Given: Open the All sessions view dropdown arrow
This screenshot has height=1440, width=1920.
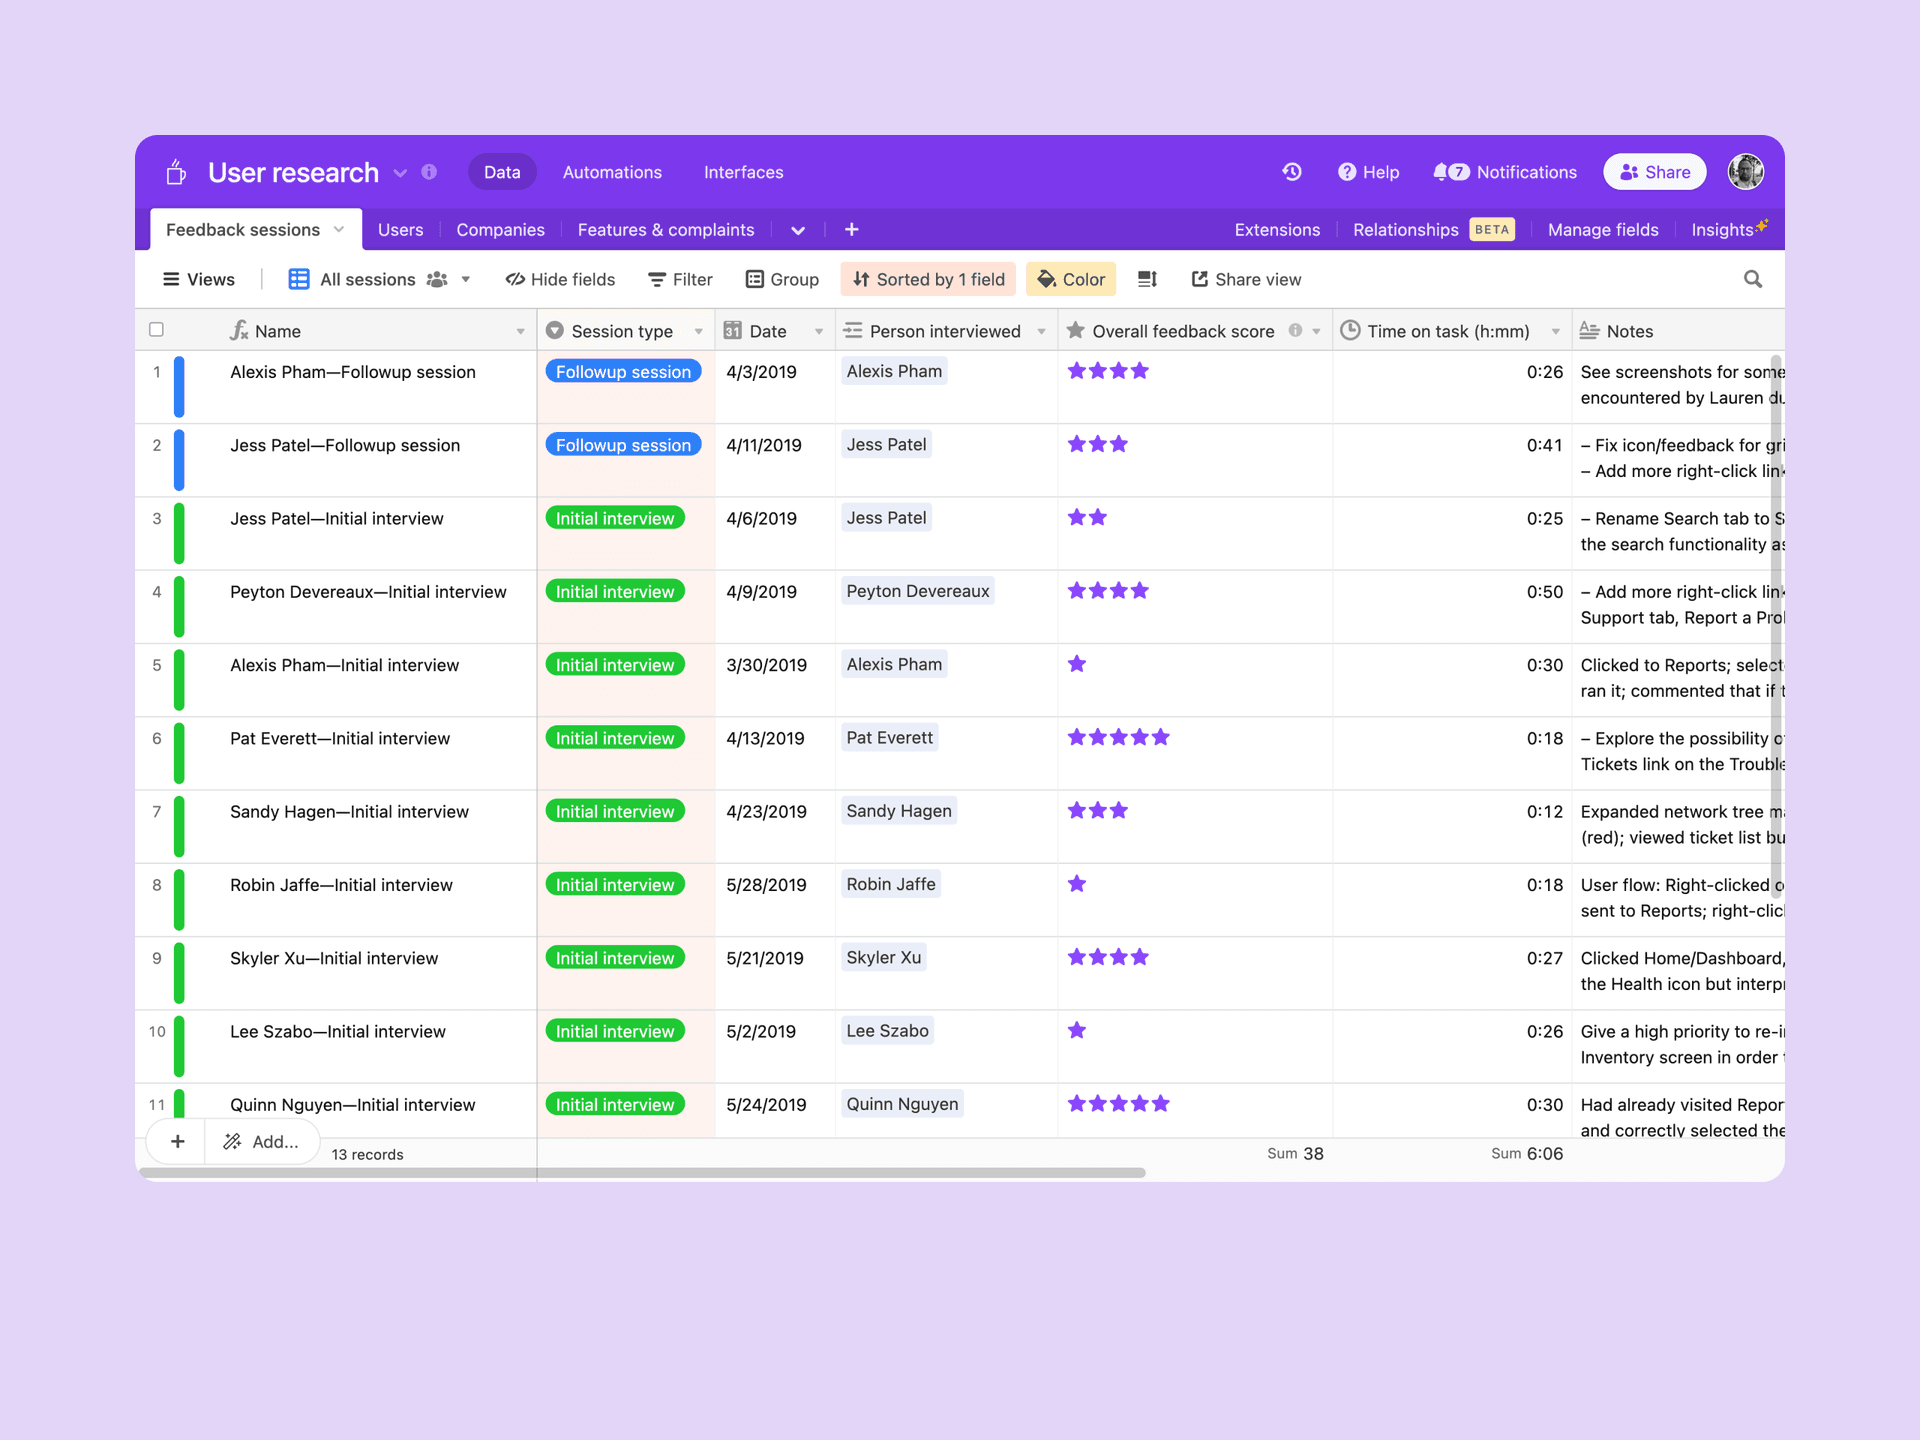Looking at the screenshot, I should click(466, 280).
